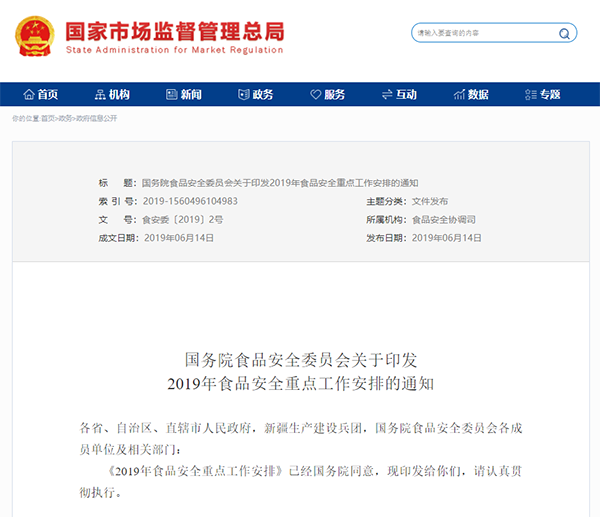600x517 pixels.
Task: Click the 发布日期 value 2019年06月14日
Action: (x=447, y=238)
